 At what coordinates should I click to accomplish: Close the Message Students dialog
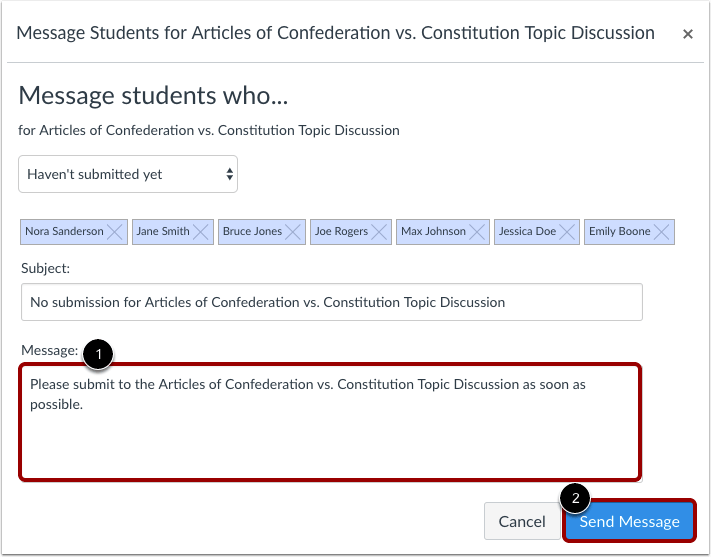(688, 34)
